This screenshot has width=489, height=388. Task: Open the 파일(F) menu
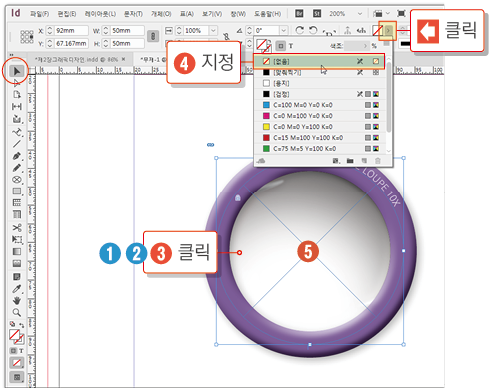(x=39, y=14)
